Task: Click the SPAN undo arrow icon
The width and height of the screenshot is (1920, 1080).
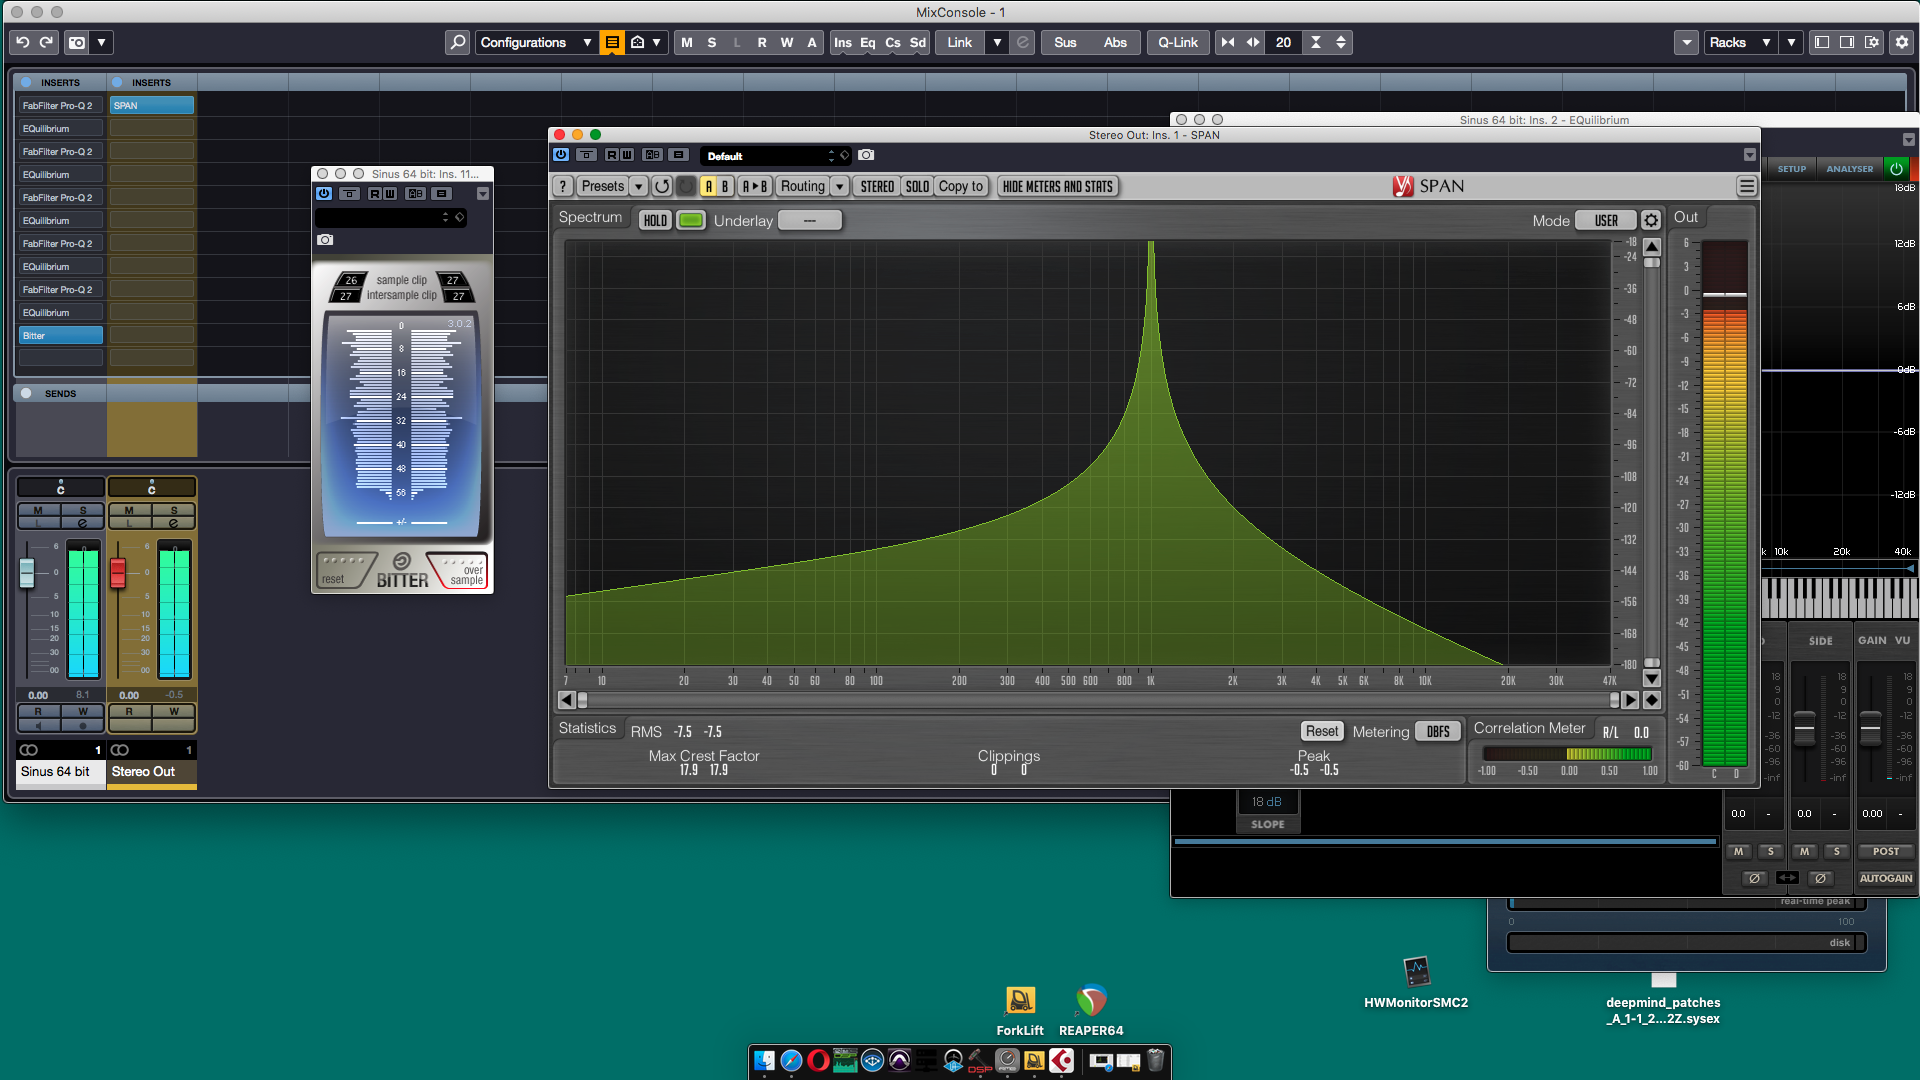Action: [662, 186]
